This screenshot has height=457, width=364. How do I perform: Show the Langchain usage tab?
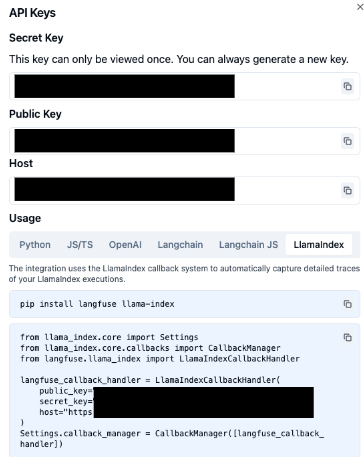[x=180, y=245]
